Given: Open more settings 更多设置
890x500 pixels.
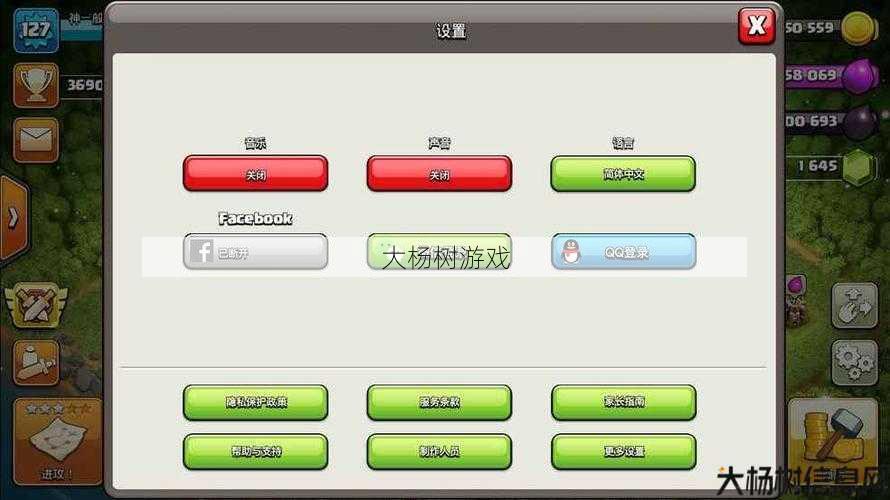Looking at the screenshot, I should pyautogui.click(x=623, y=452).
